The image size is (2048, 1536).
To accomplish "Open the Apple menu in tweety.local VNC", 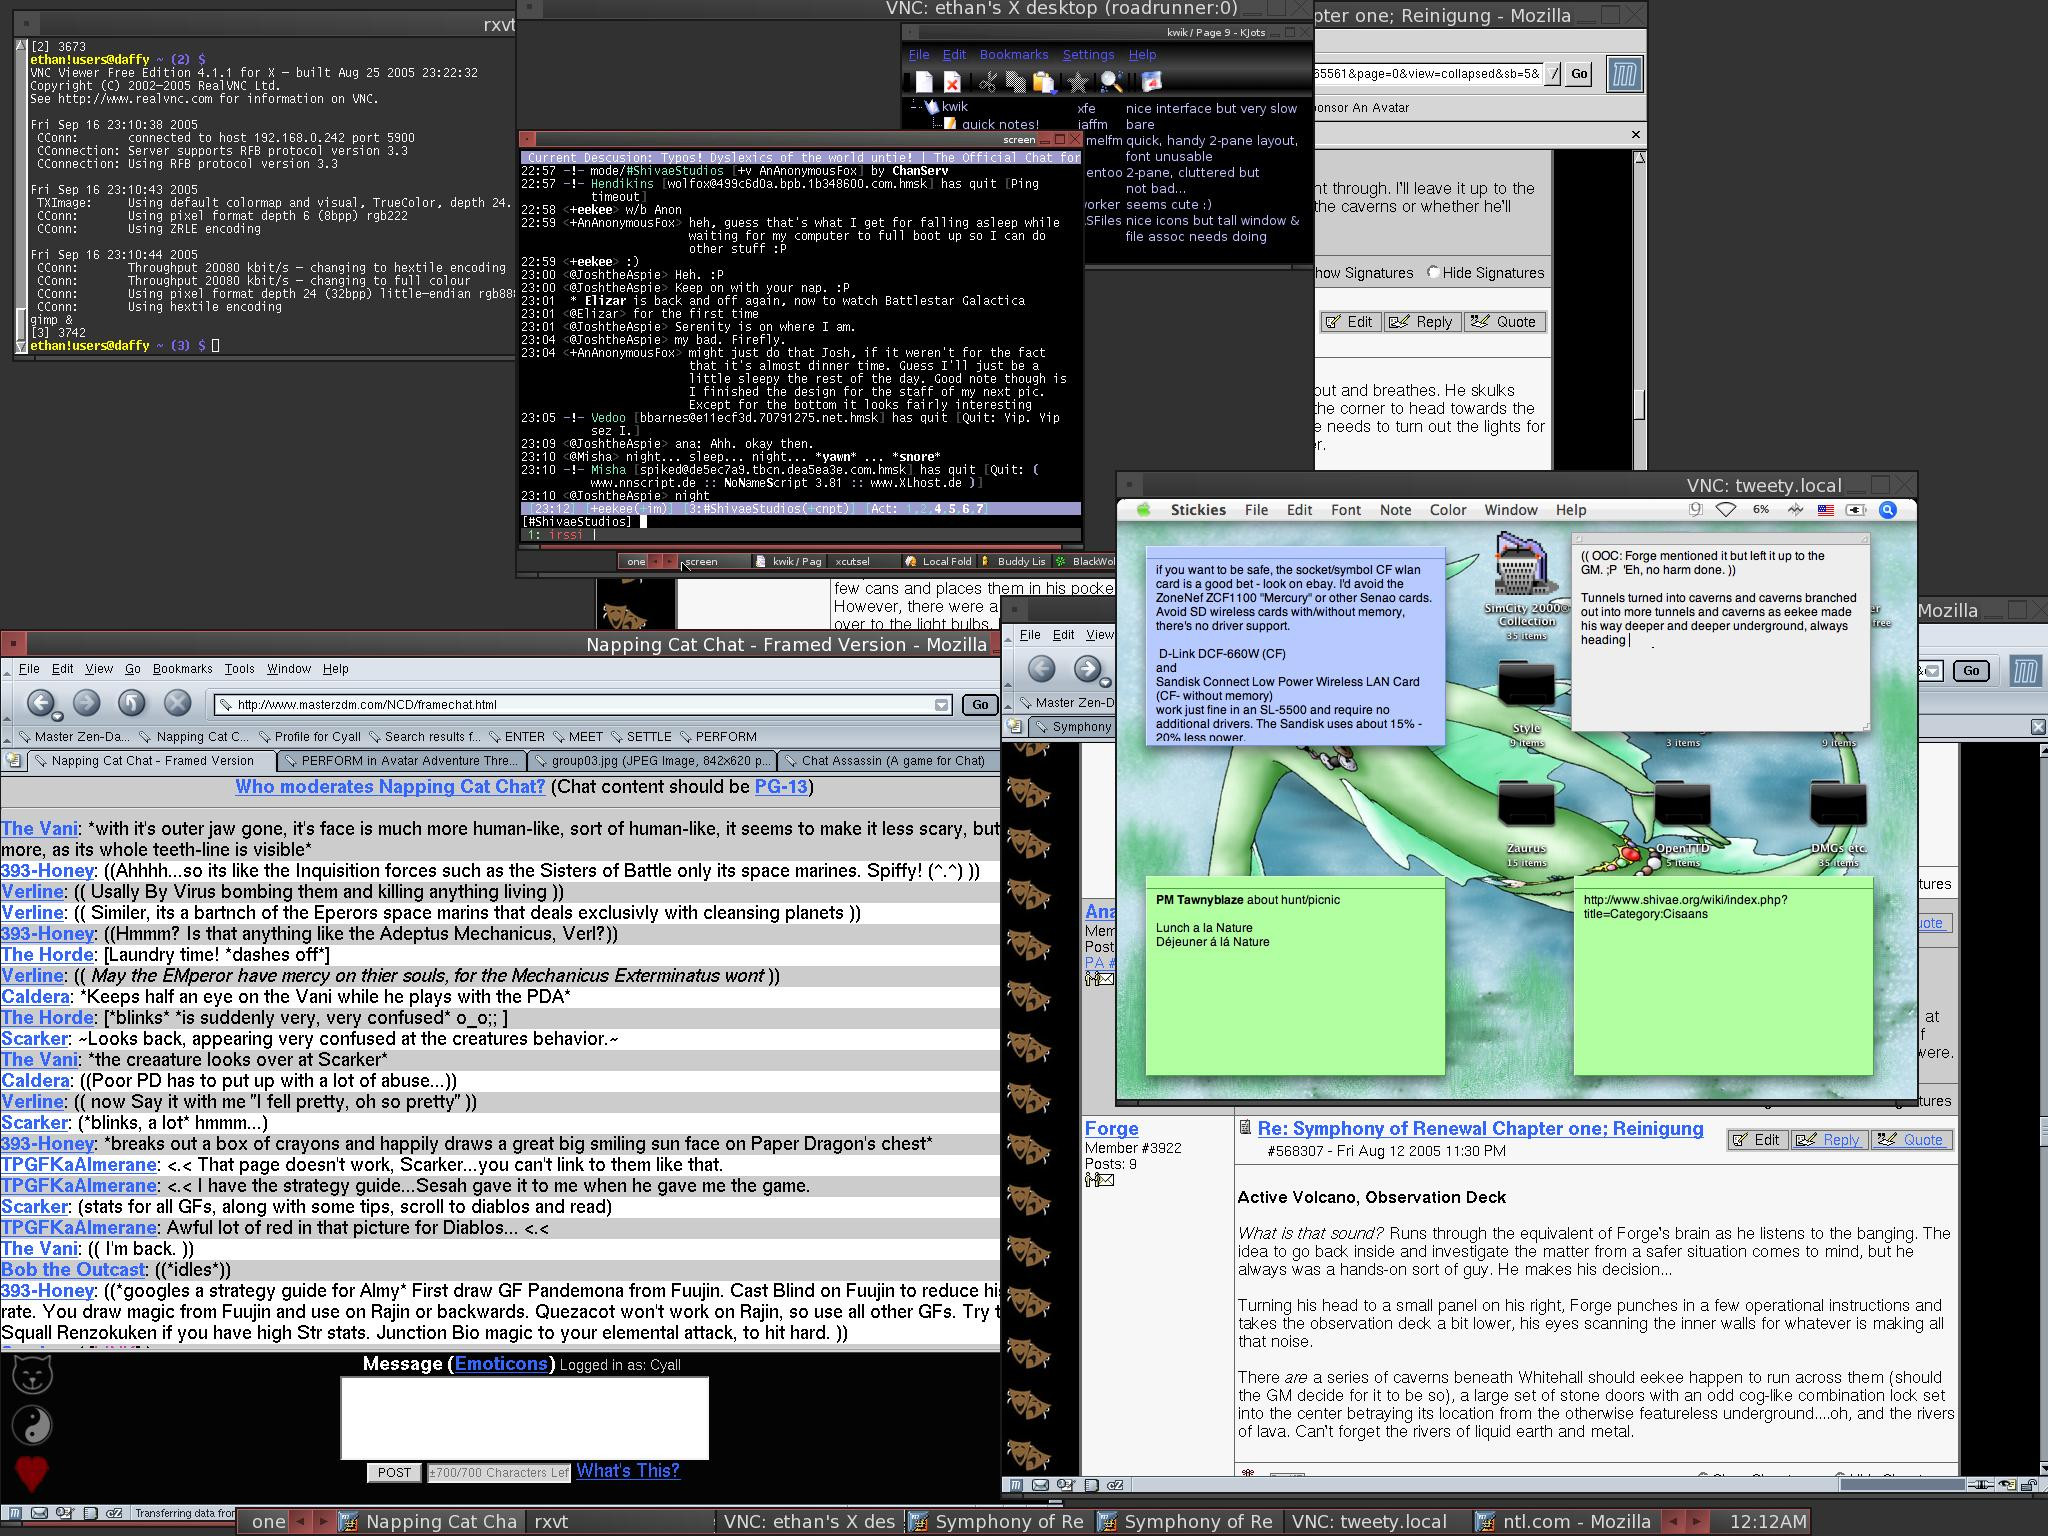I will click(x=1143, y=510).
